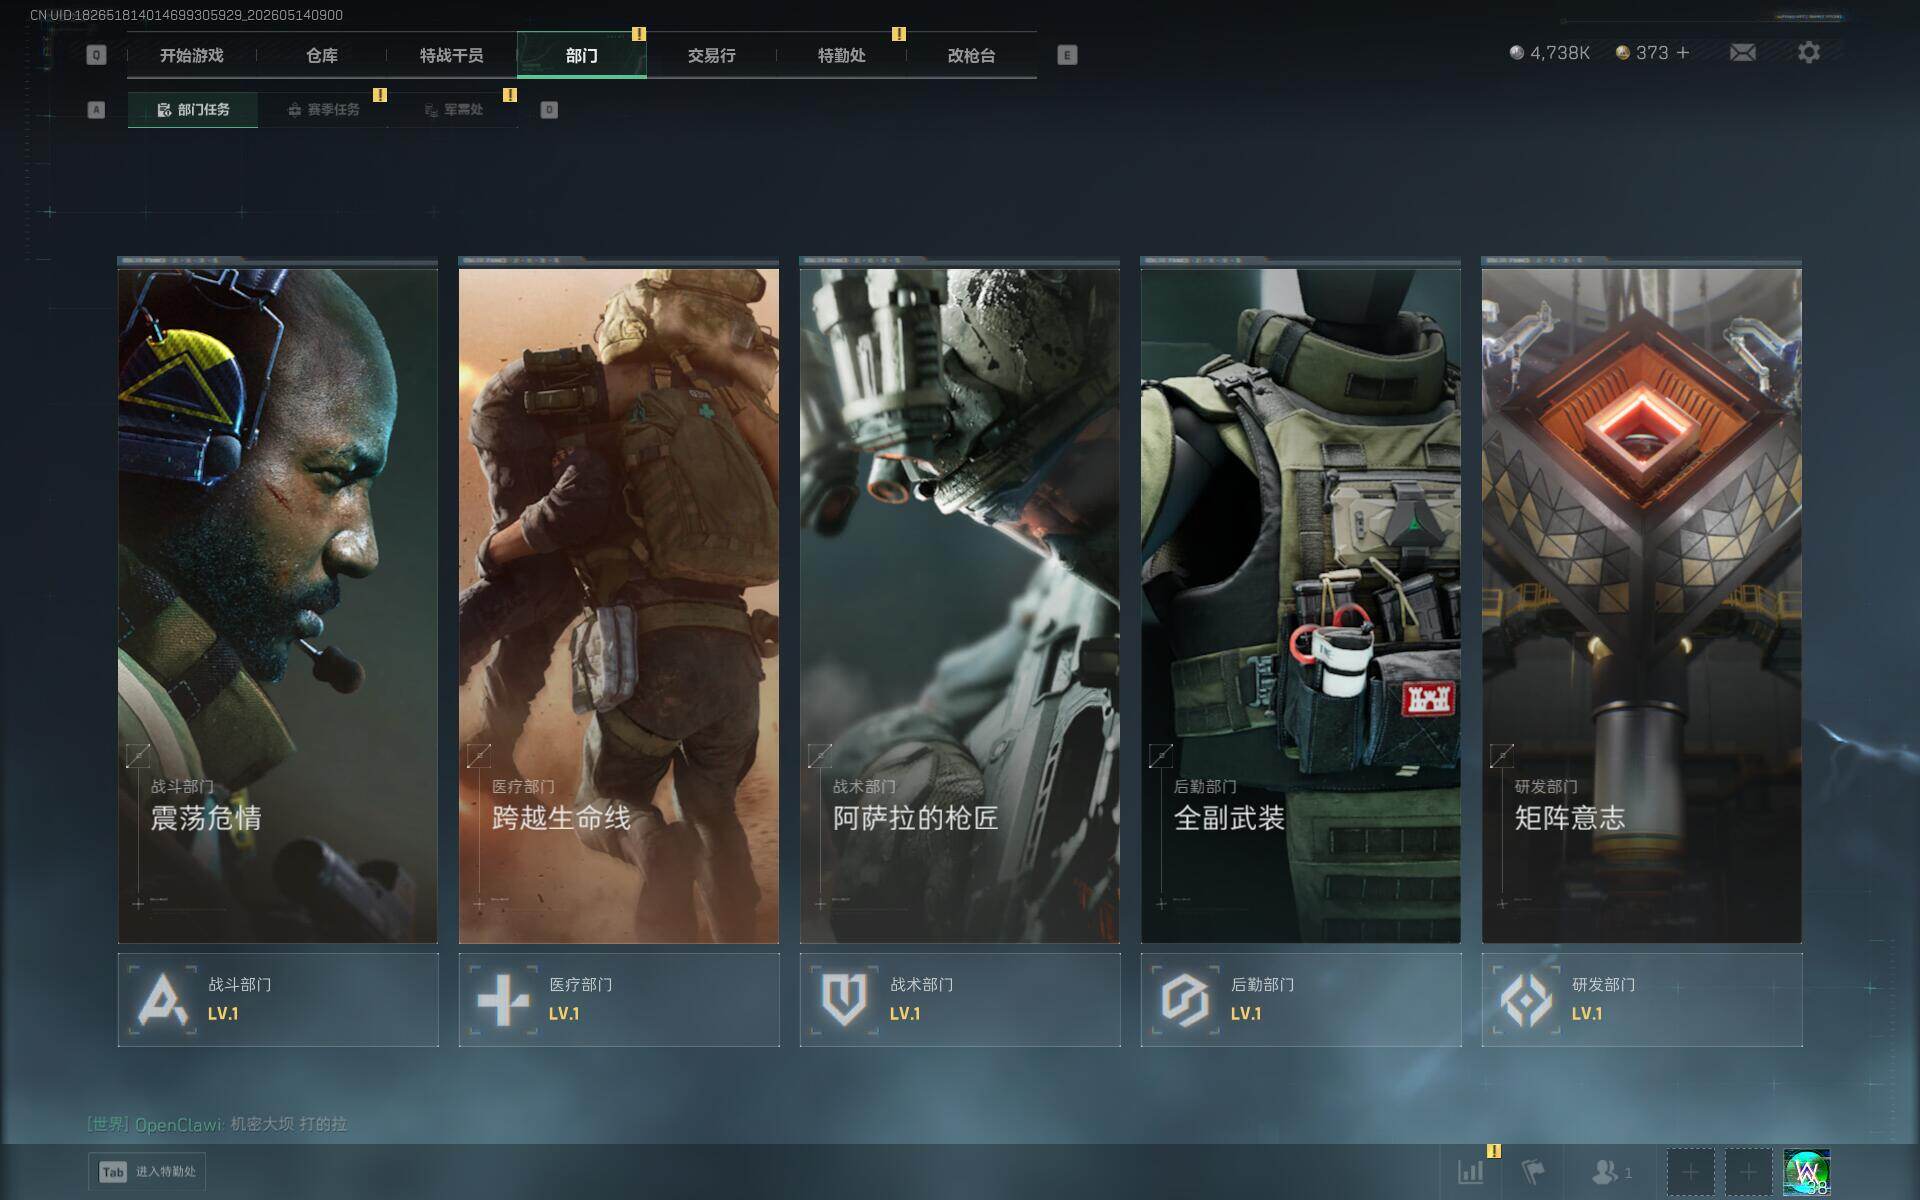Open the mail inbox envelope icon
This screenshot has width=1920, height=1200.
[x=1743, y=52]
